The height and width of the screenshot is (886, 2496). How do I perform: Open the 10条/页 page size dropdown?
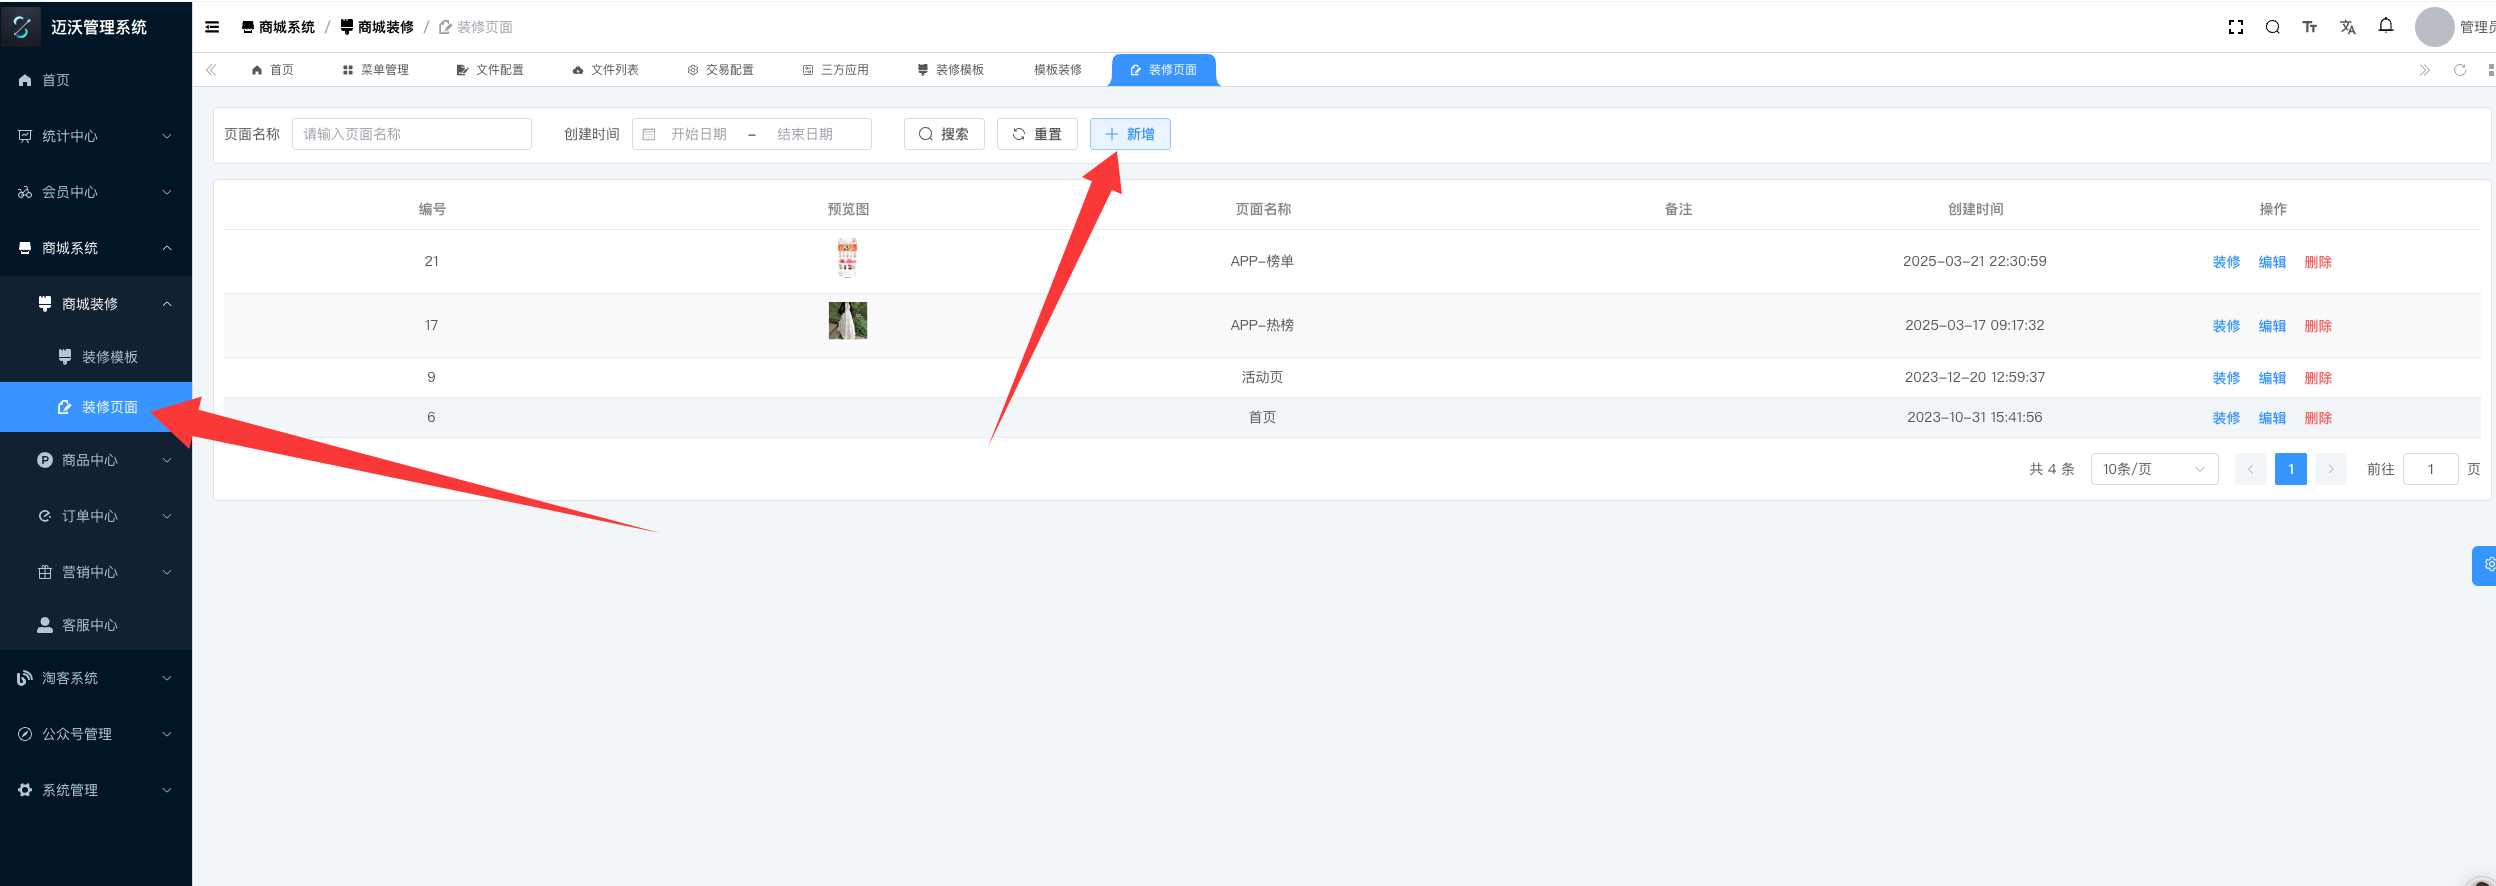tap(2154, 469)
